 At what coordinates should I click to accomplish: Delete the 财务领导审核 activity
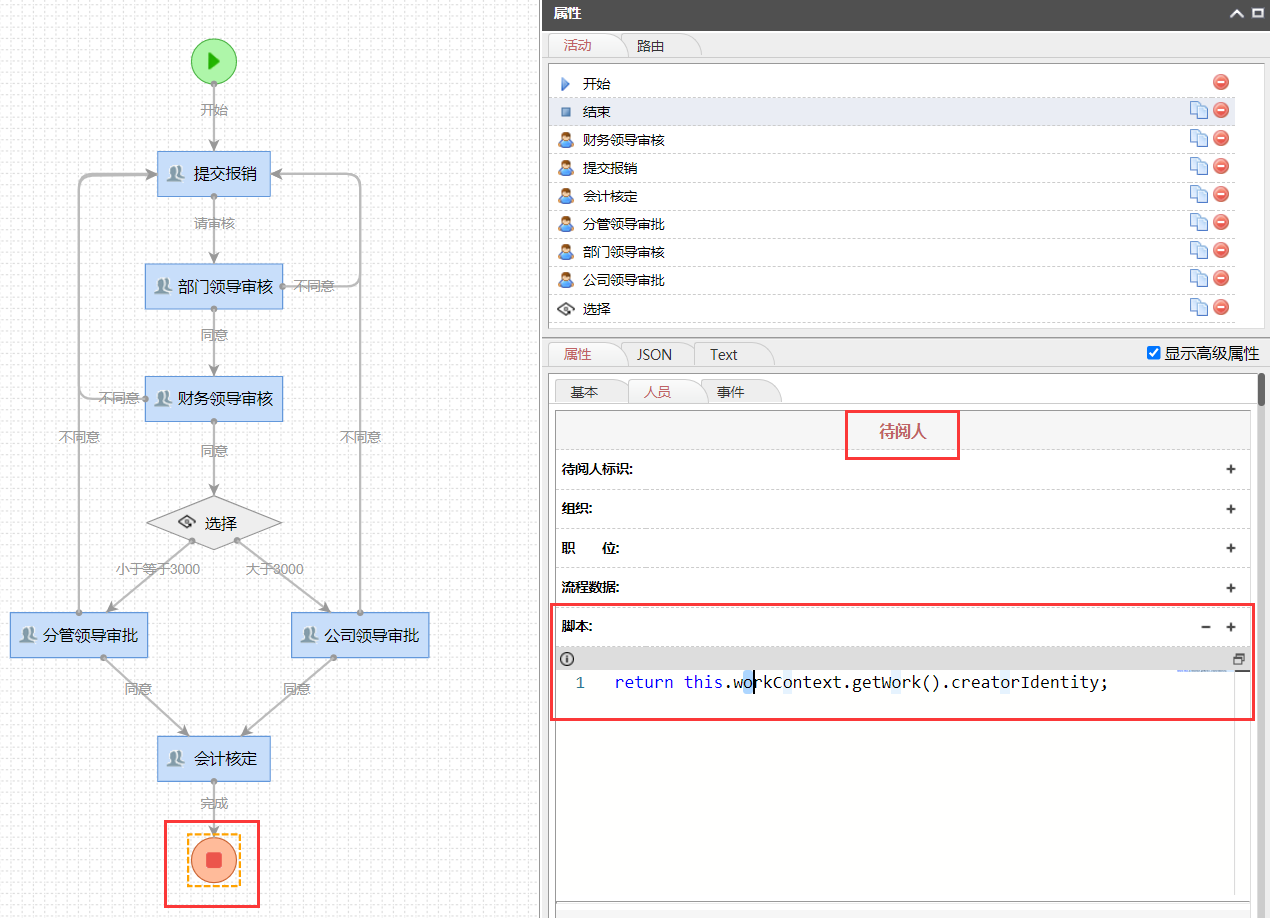(x=1220, y=139)
